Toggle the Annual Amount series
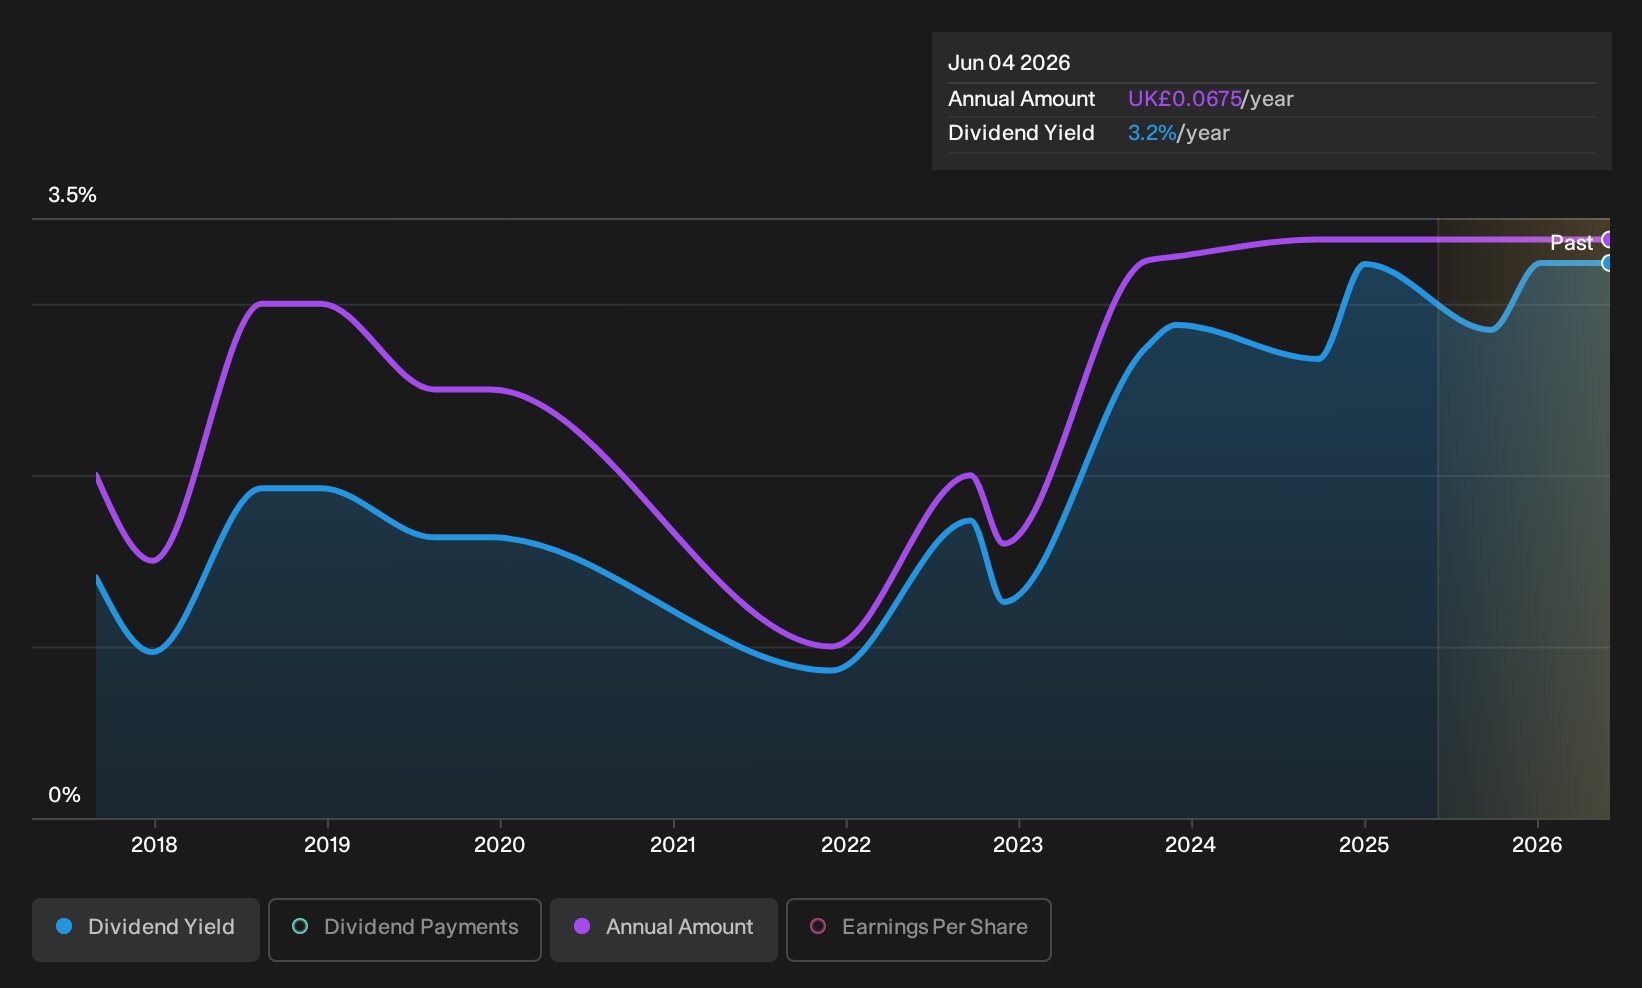The width and height of the screenshot is (1642, 988). [664, 929]
